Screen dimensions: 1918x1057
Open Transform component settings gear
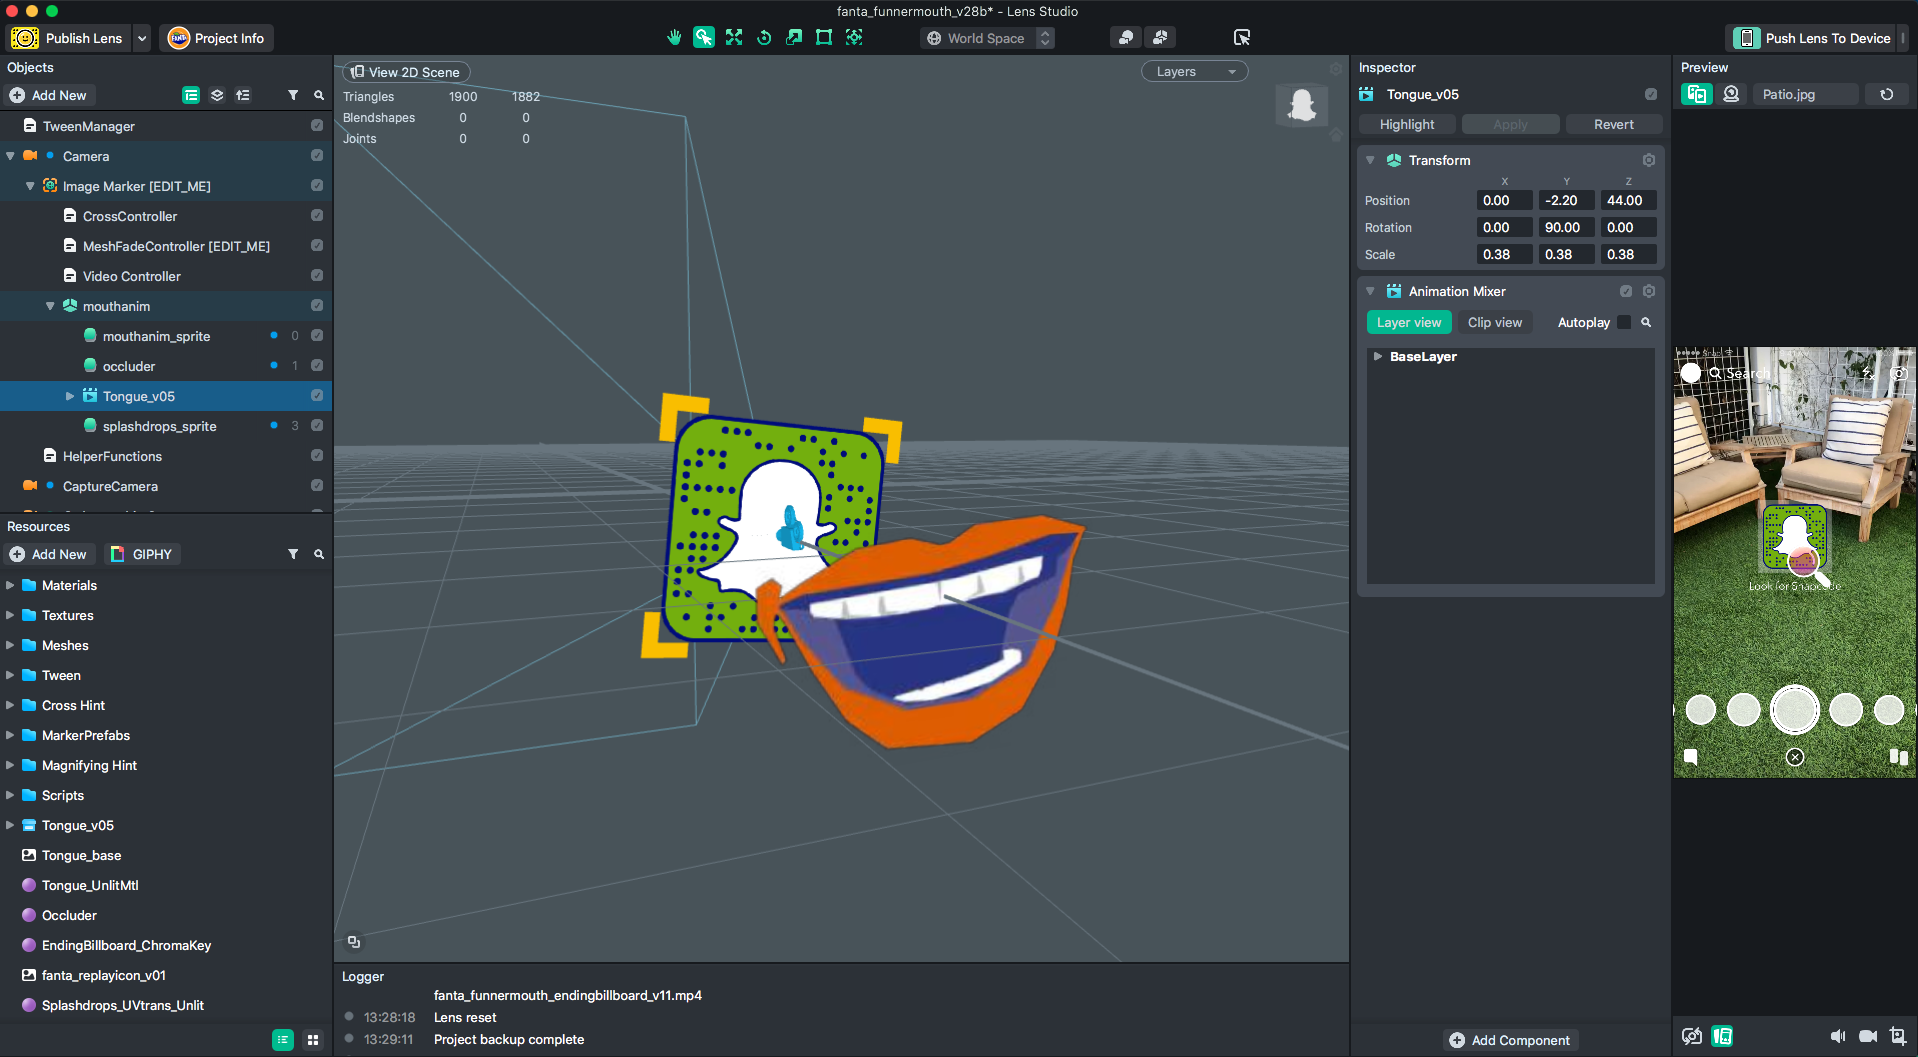[x=1649, y=160]
